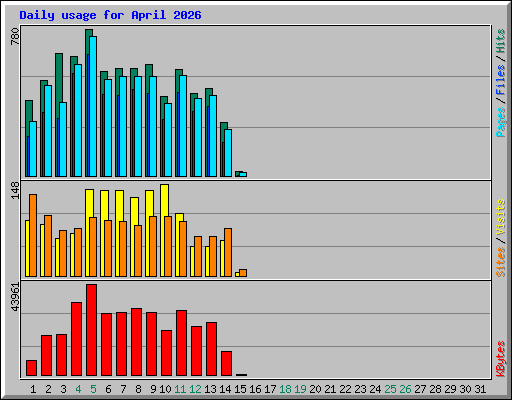Click the 'Daily usage for April 2026' title
Image resolution: width=512 pixels, height=400 pixels.
point(110,15)
